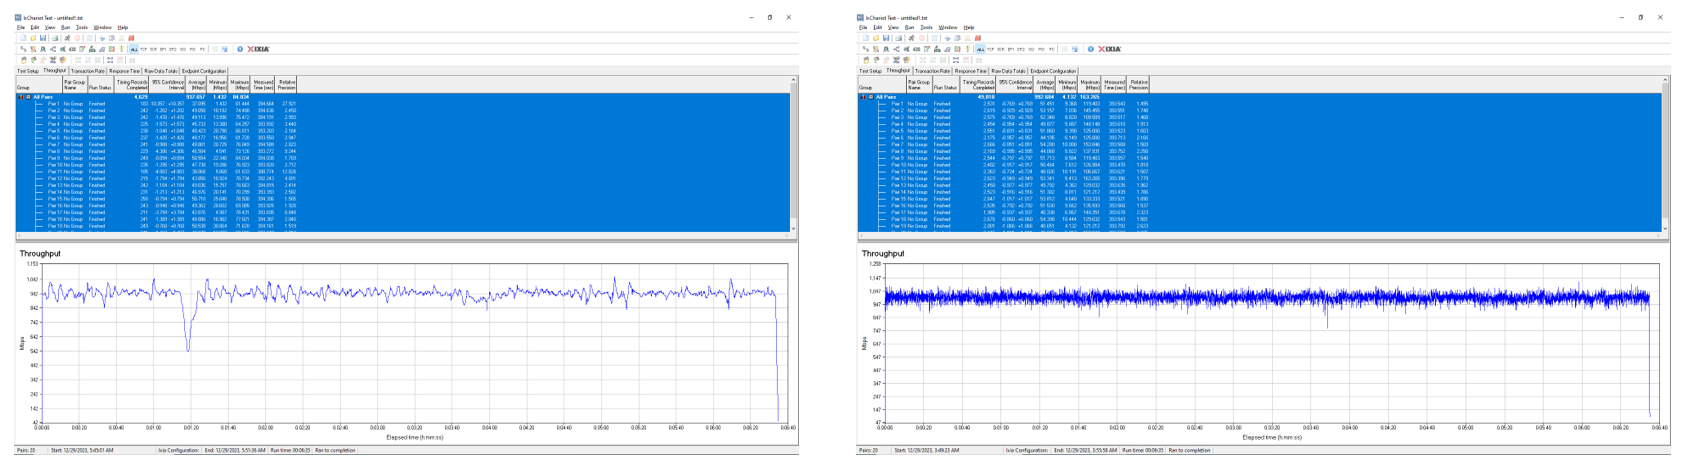Click Average (Mbps) column header, left window
The width and height of the screenshot is (1688, 476).
(196, 84)
